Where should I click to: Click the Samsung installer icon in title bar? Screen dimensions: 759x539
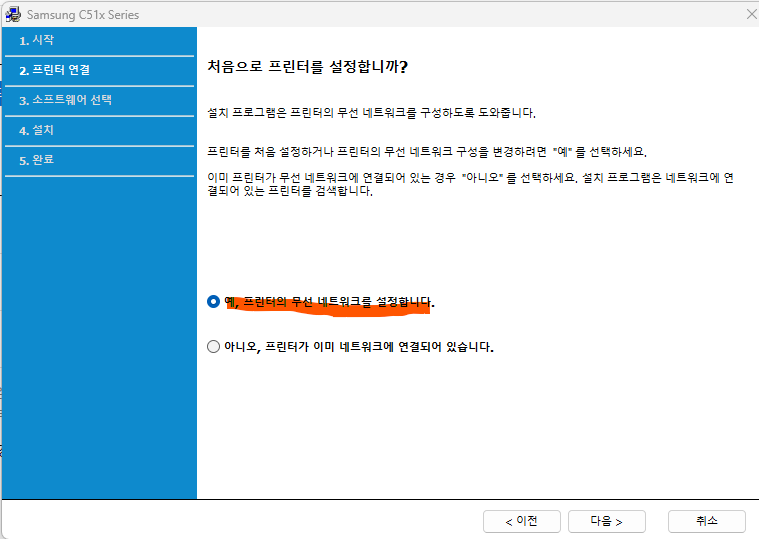tap(13, 15)
